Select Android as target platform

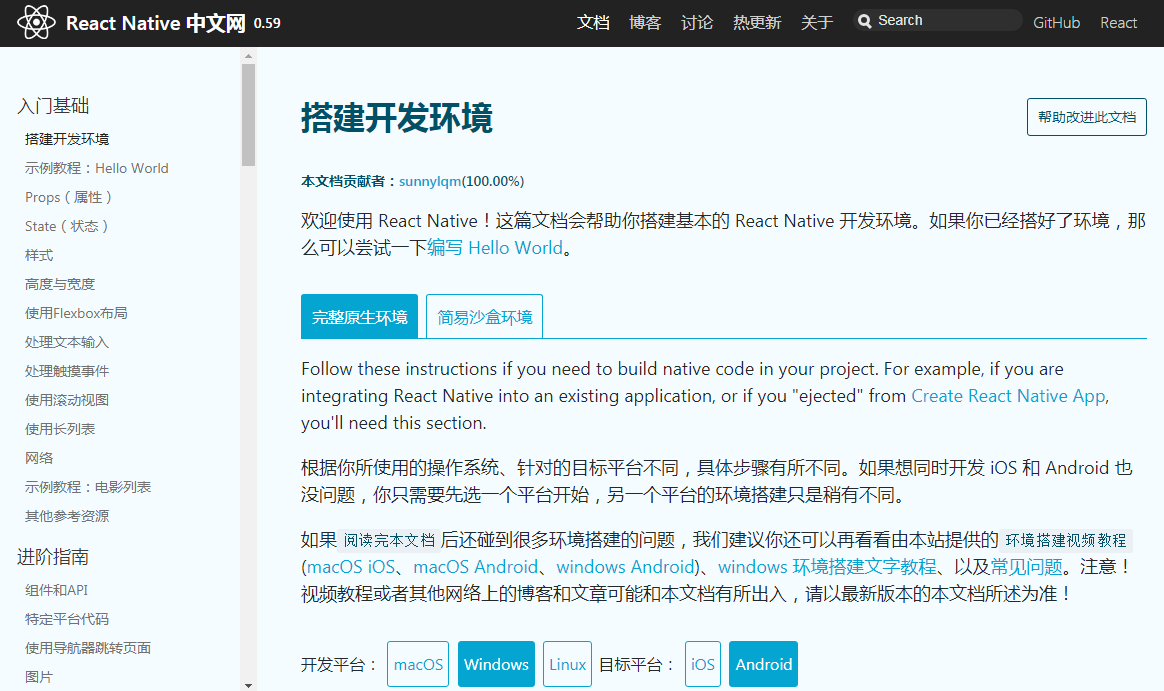[763, 664]
